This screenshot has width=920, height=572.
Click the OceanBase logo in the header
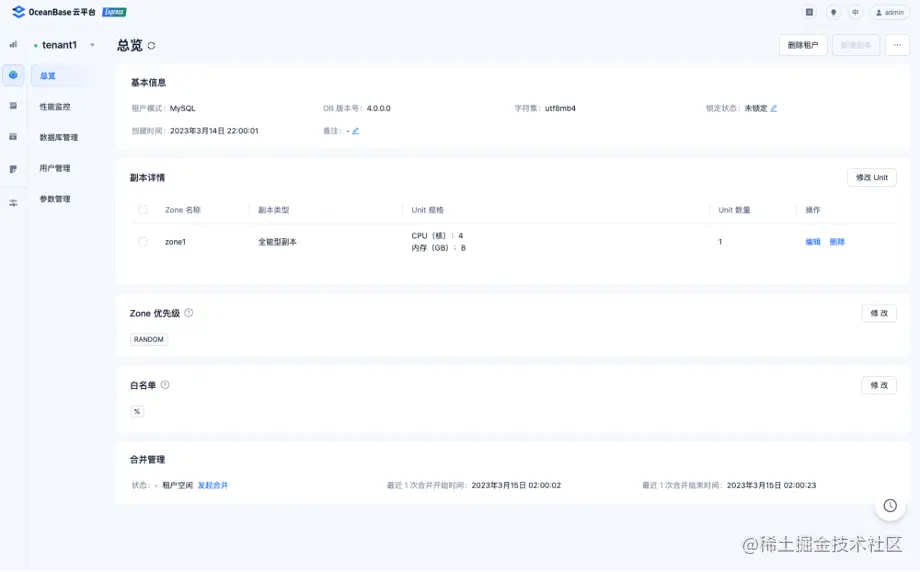[x=53, y=12]
